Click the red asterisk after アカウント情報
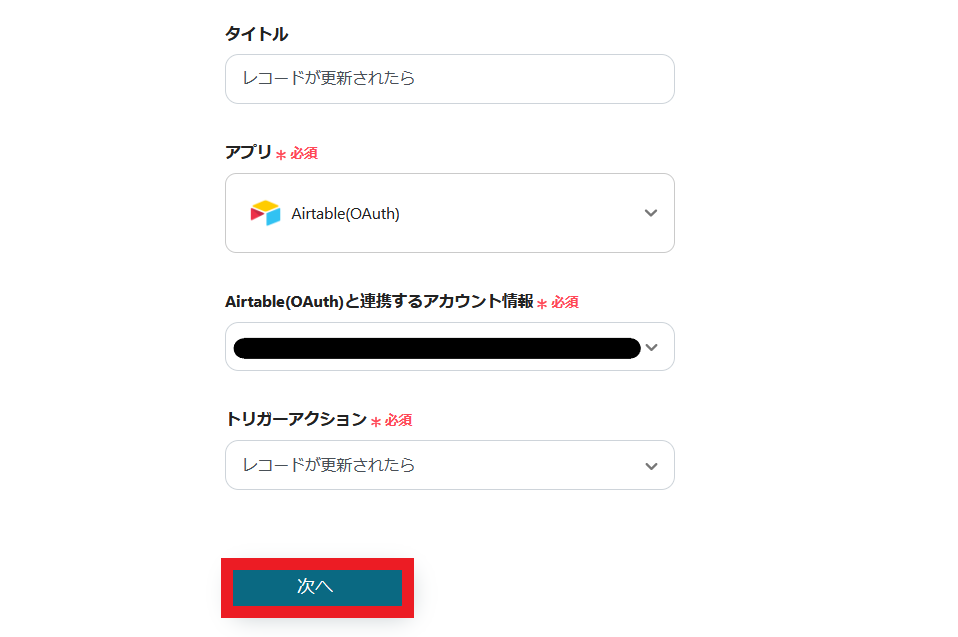This screenshot has height=637, width=958. (x=542, y=303)
